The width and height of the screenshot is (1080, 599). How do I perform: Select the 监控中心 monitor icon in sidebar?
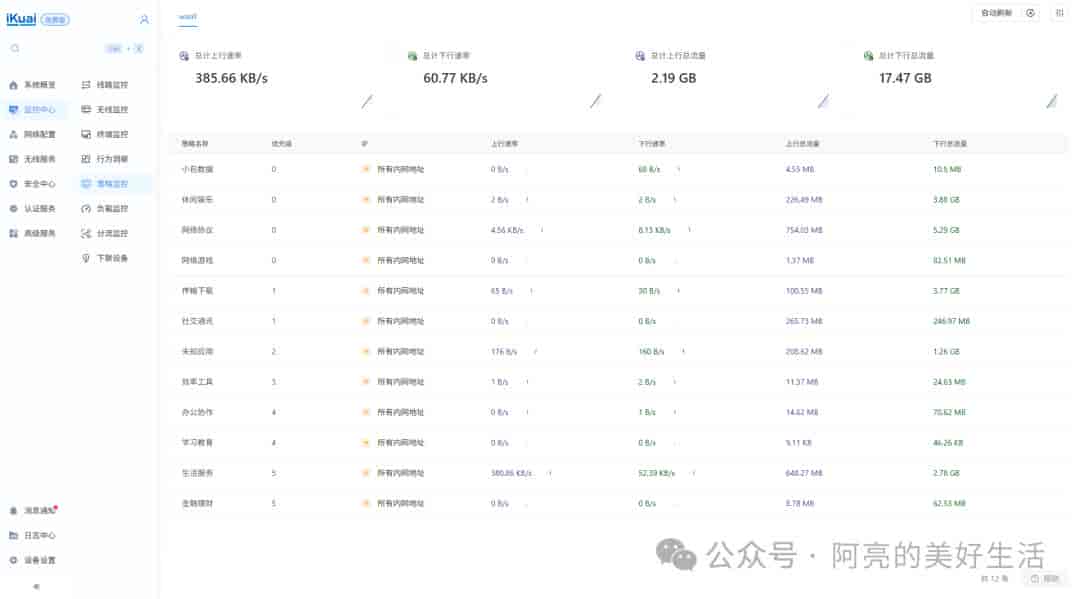pos(13,109)
